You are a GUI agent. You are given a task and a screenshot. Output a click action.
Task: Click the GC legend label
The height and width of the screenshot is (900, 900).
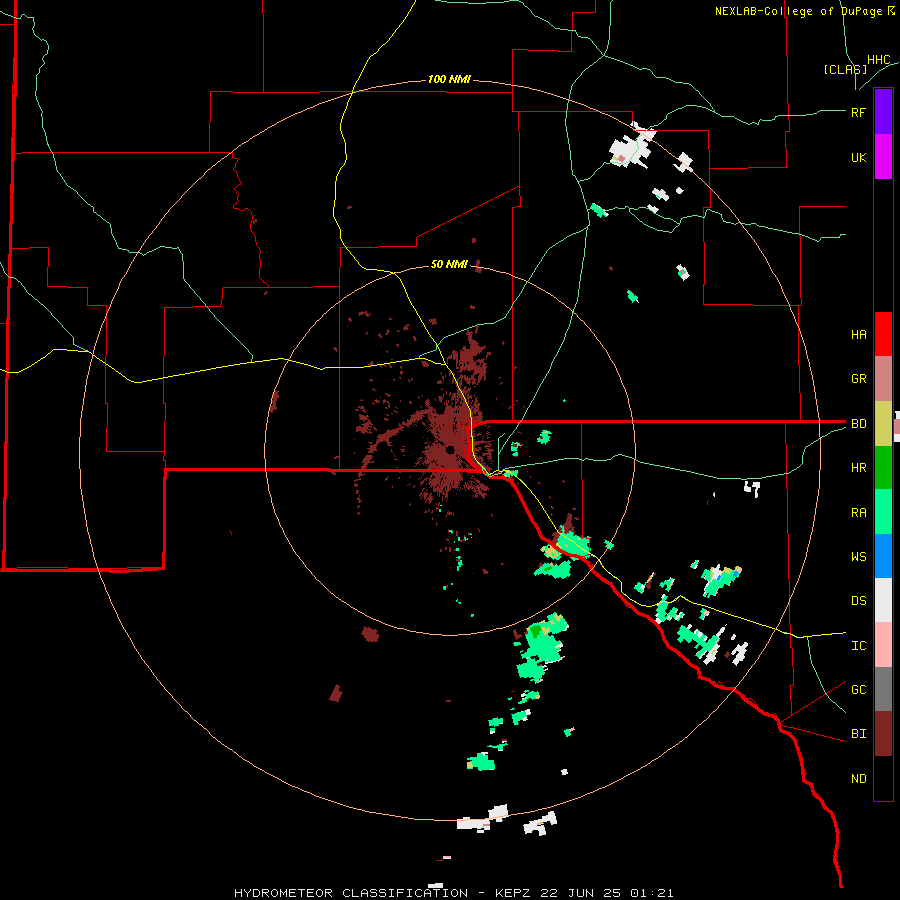tap(858, 690)
